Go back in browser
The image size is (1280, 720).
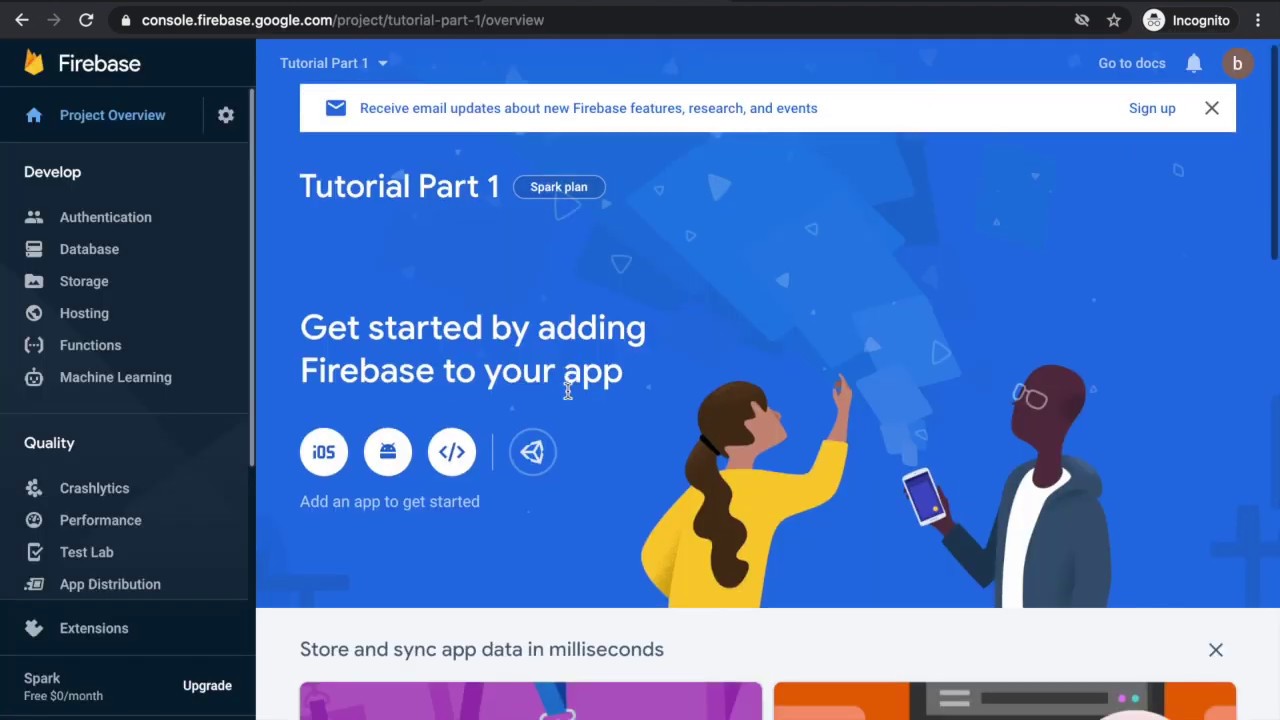[22, 20]
